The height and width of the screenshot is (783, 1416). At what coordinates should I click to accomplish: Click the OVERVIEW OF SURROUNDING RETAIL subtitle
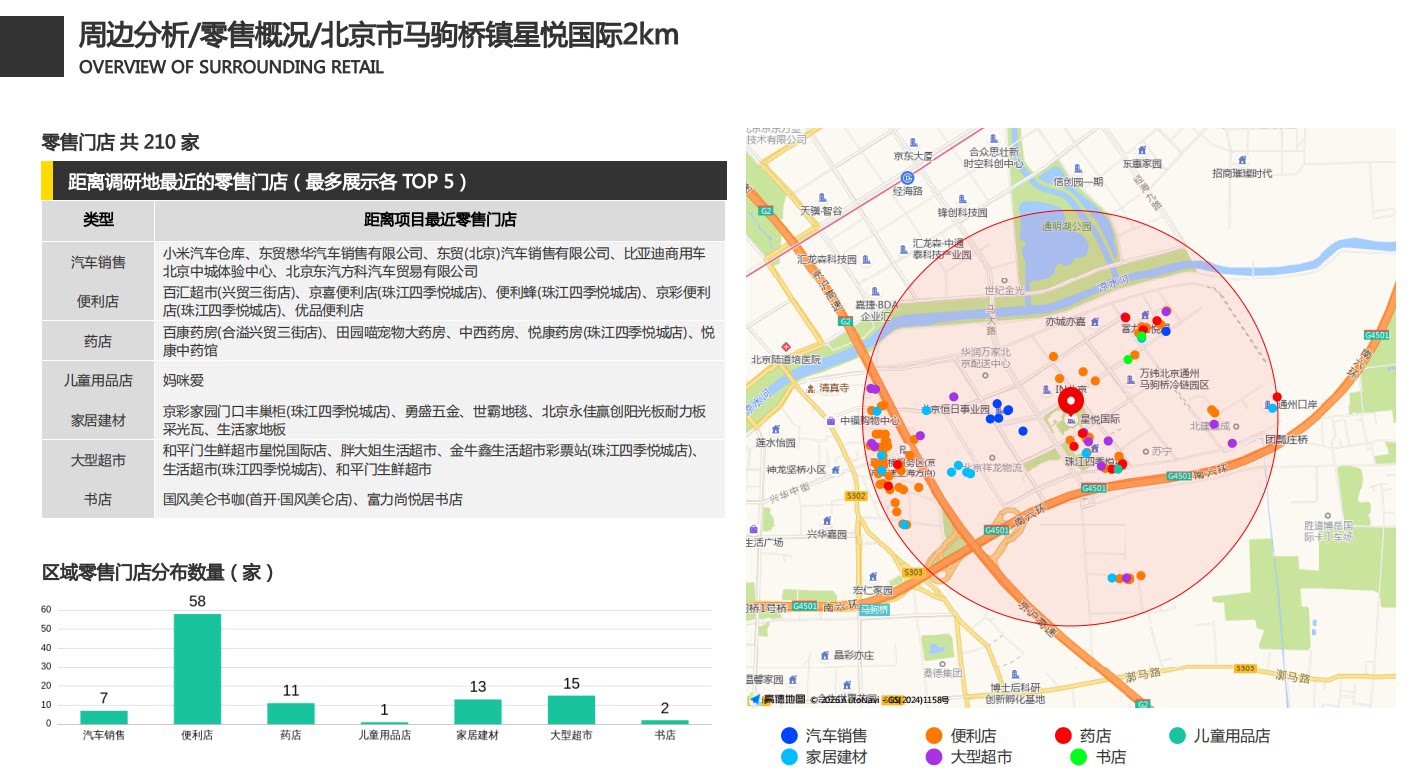pyautogui.click(x=231, y=67)
